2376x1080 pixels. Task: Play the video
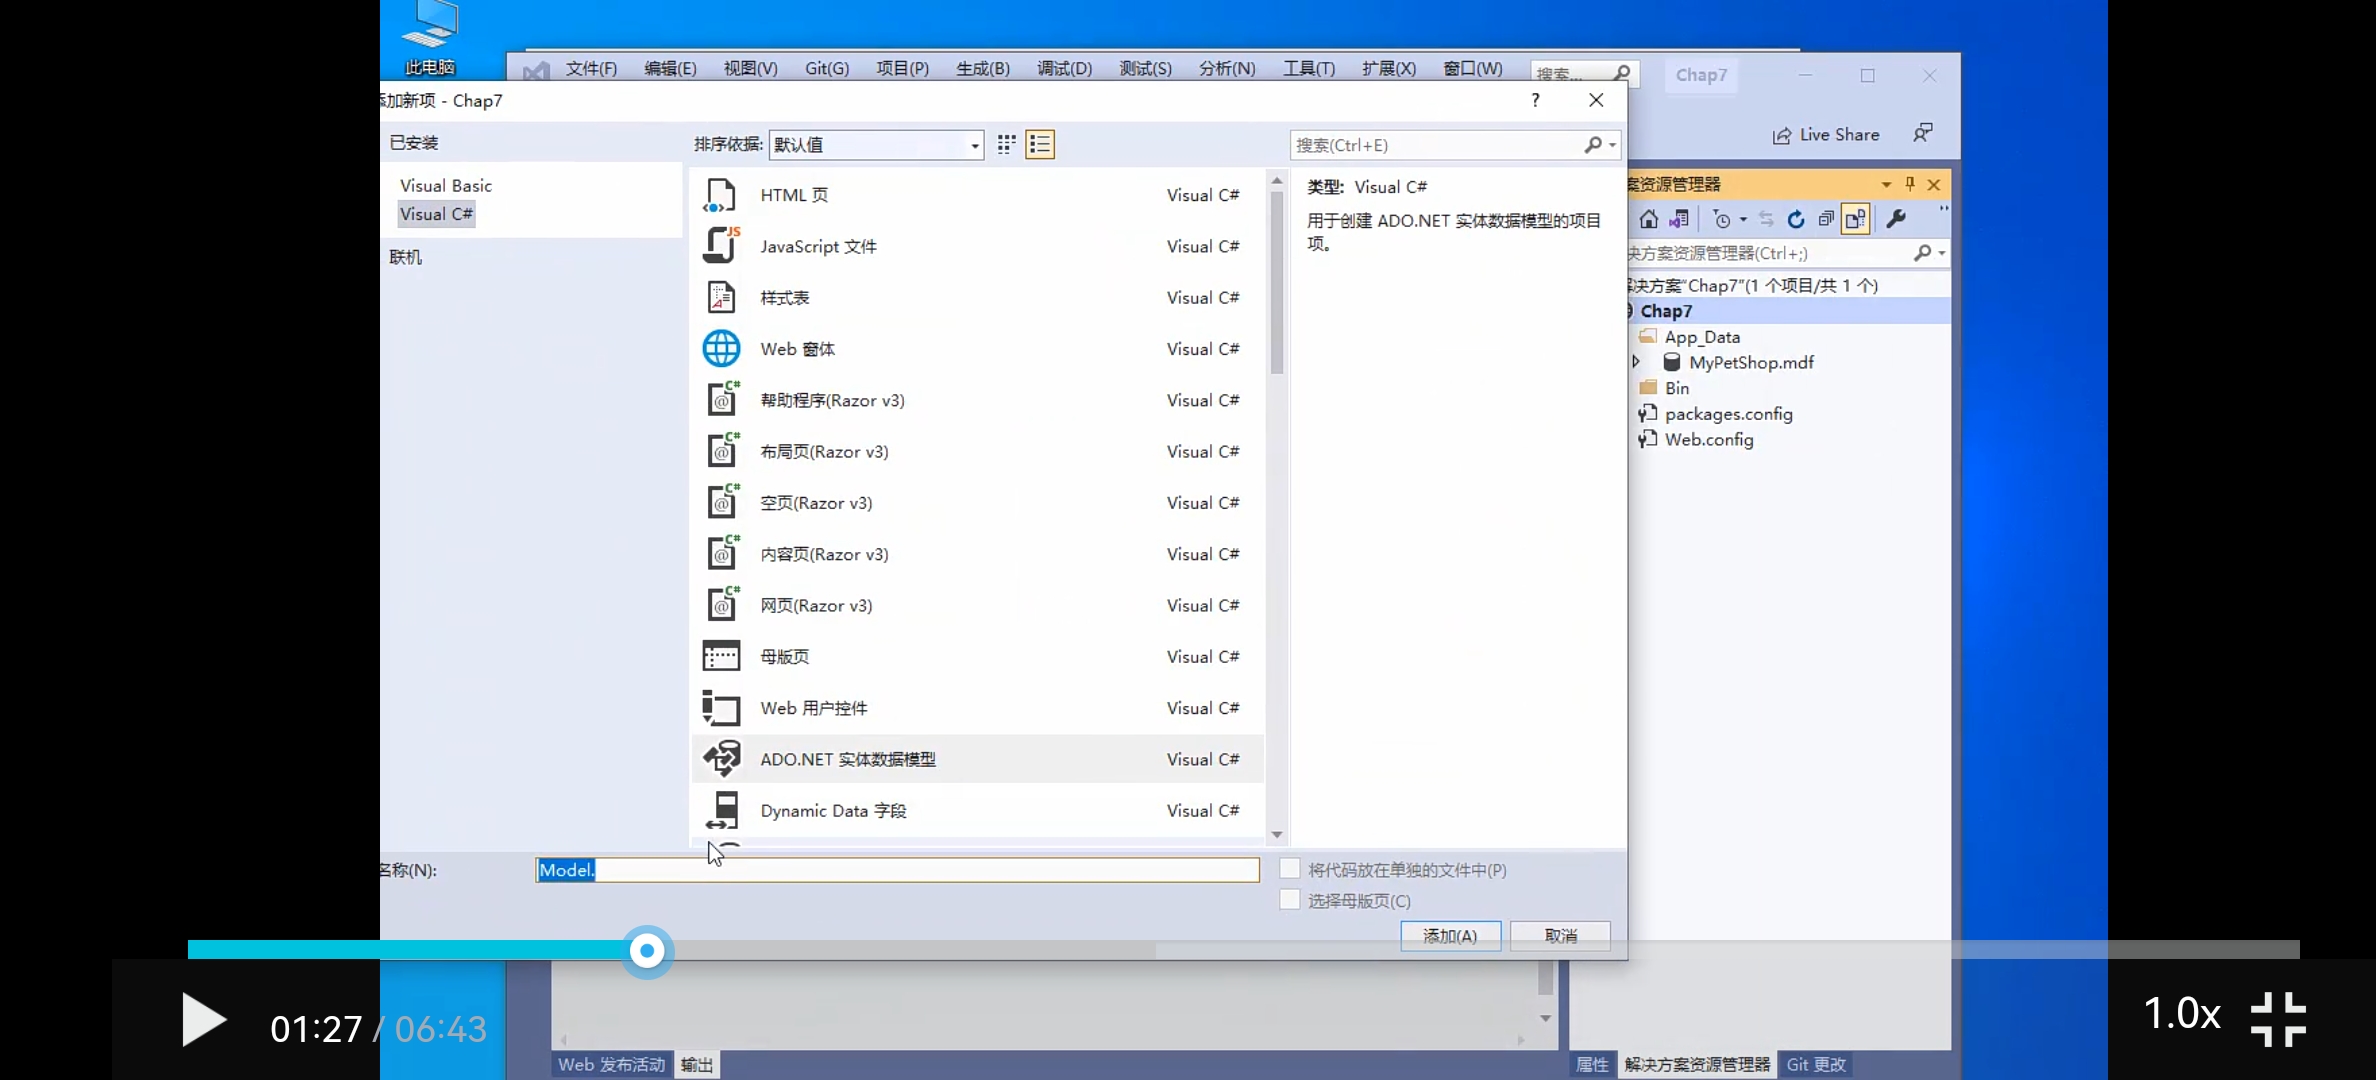pyautogui.click(x=204, y=1020)
